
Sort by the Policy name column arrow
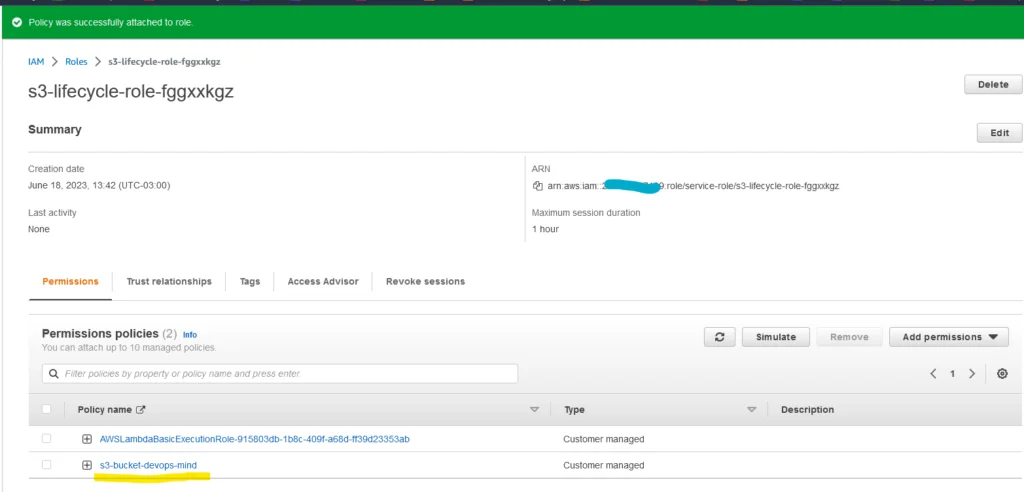tap(535, 410)
